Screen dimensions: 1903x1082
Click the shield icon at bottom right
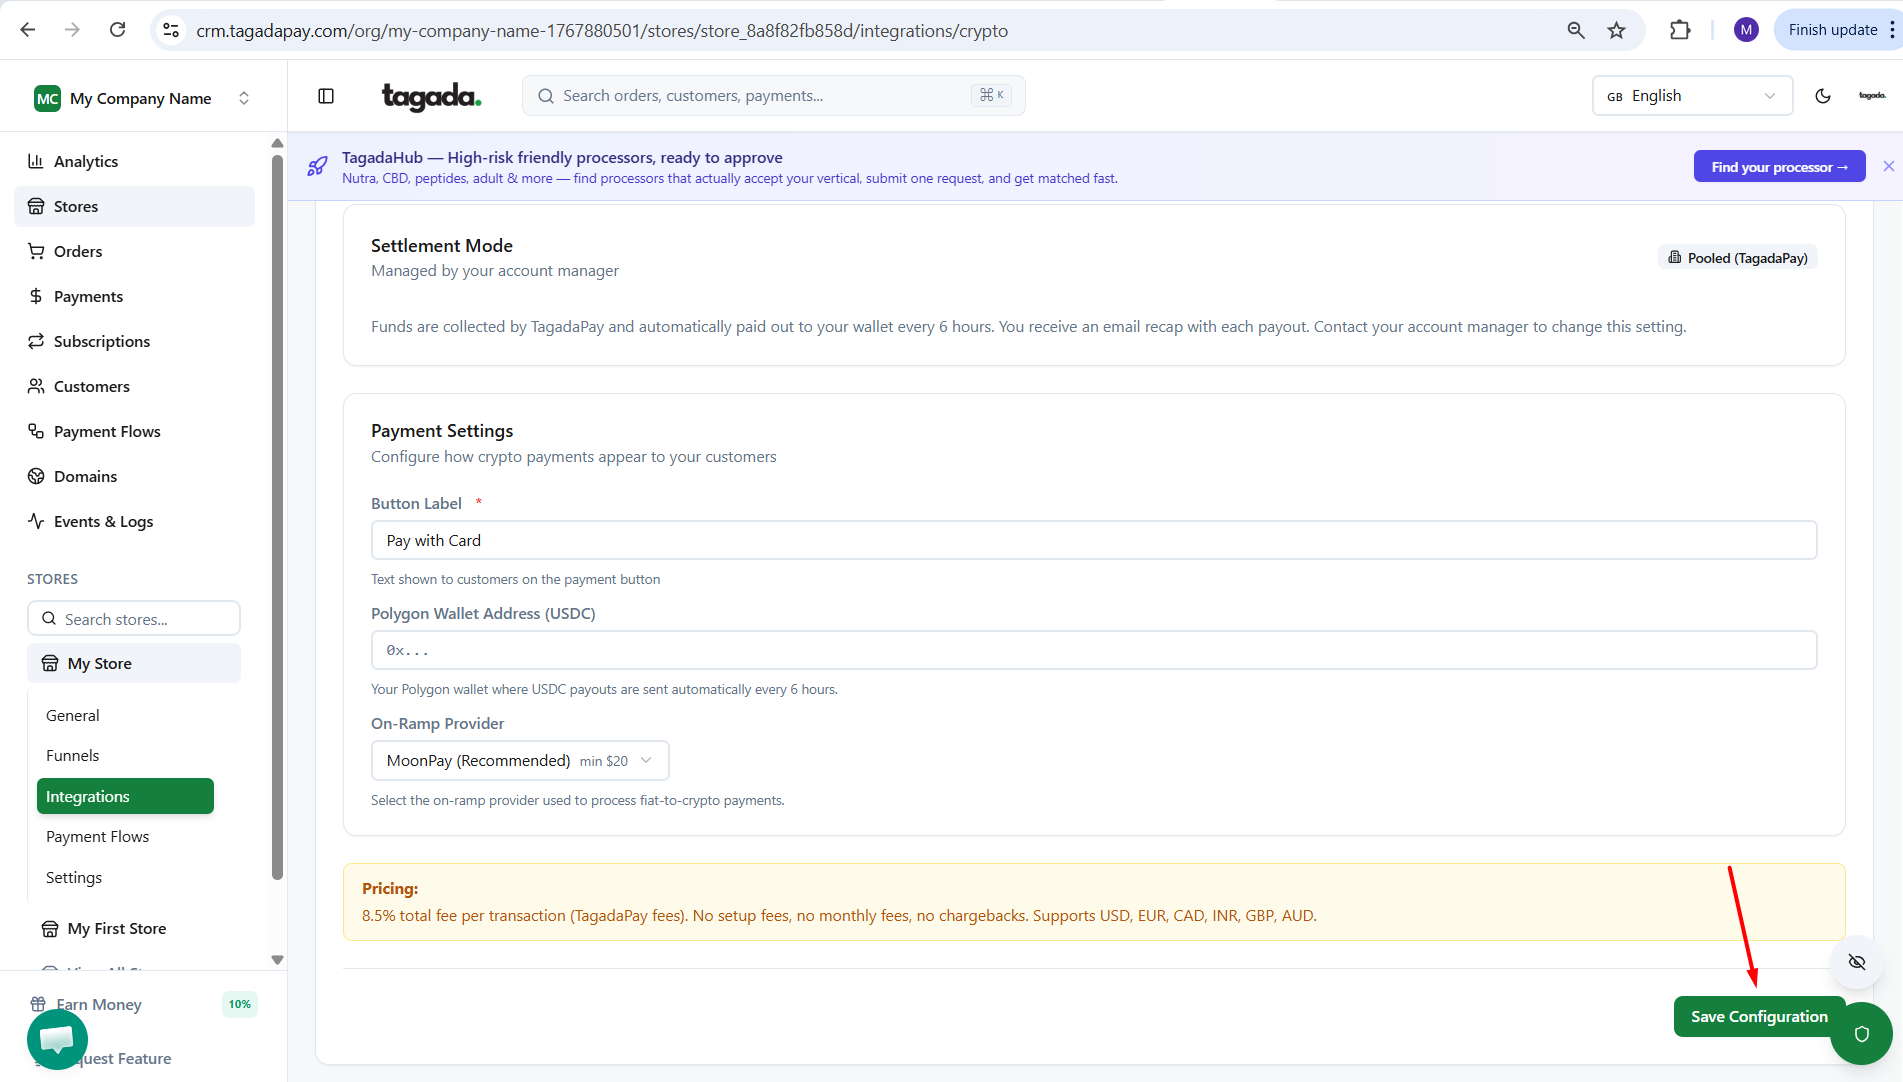pyautogui.click(x=1861, y=1033)
